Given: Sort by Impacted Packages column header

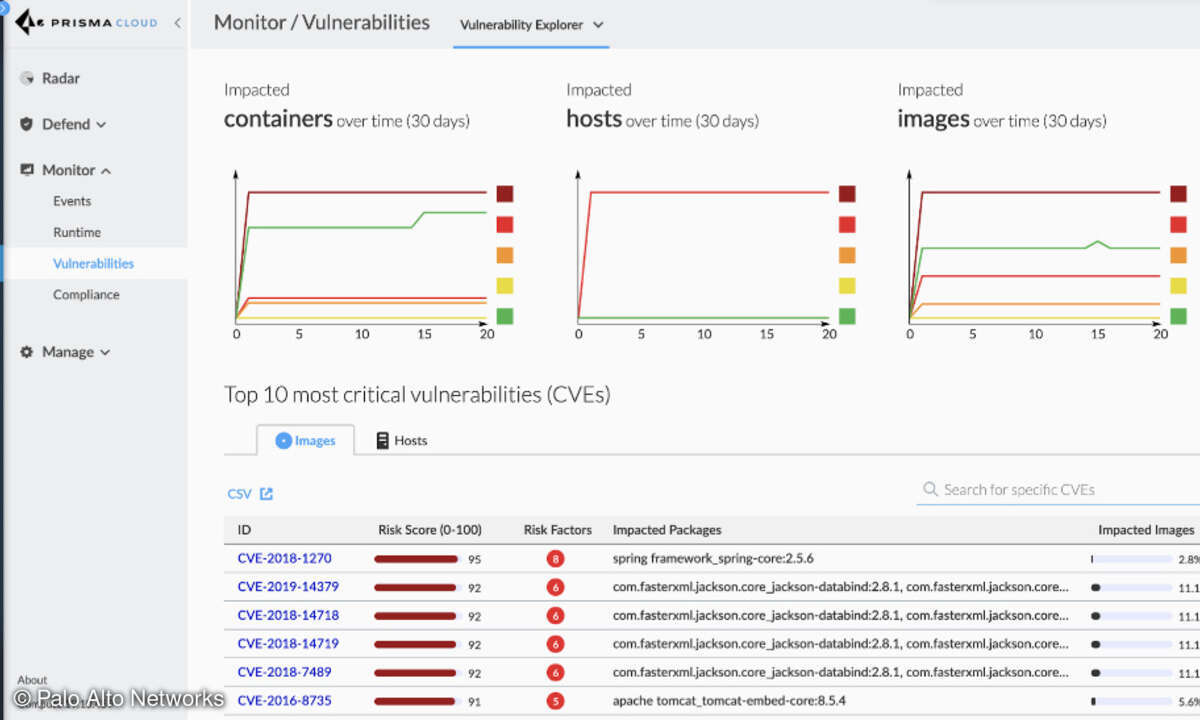Looking at the screenshot, I should tap(667, 530).
